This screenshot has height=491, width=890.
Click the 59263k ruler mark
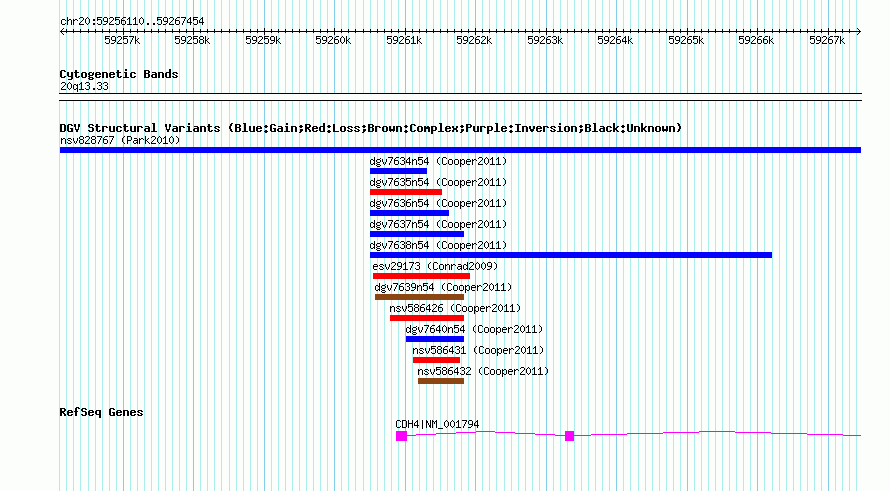[545, 40]
